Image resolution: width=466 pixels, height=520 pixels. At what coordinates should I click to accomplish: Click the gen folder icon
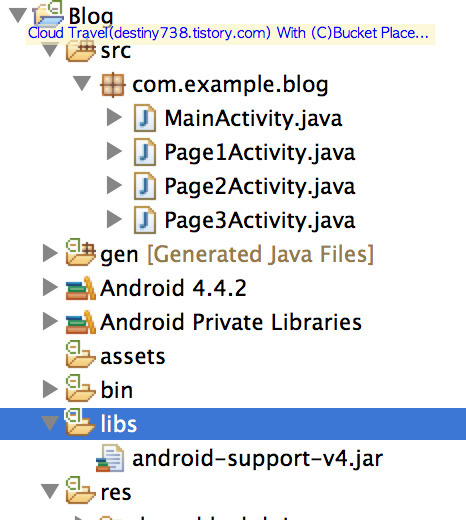click(81, 252)
